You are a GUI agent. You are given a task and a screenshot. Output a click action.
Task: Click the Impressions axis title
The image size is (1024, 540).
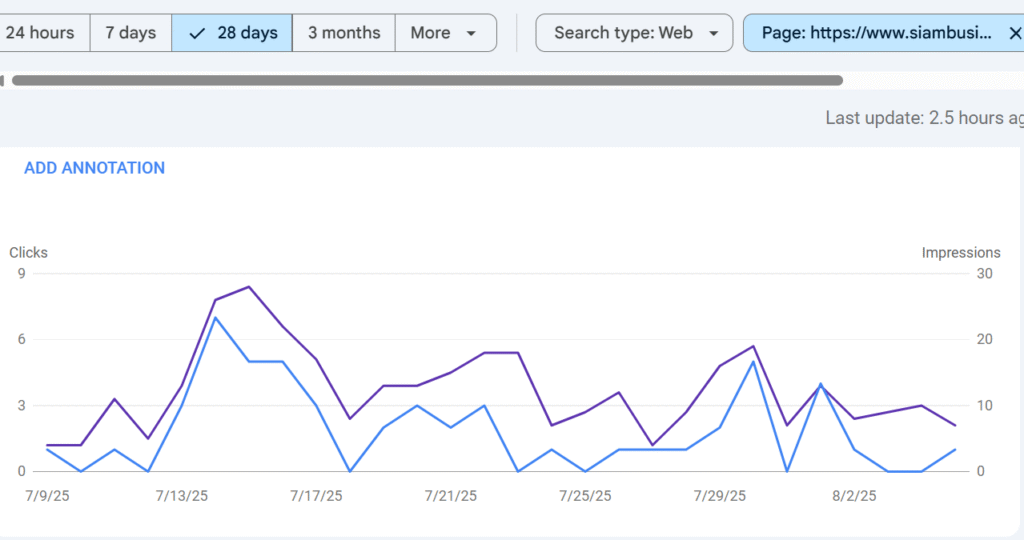point(960,253)
